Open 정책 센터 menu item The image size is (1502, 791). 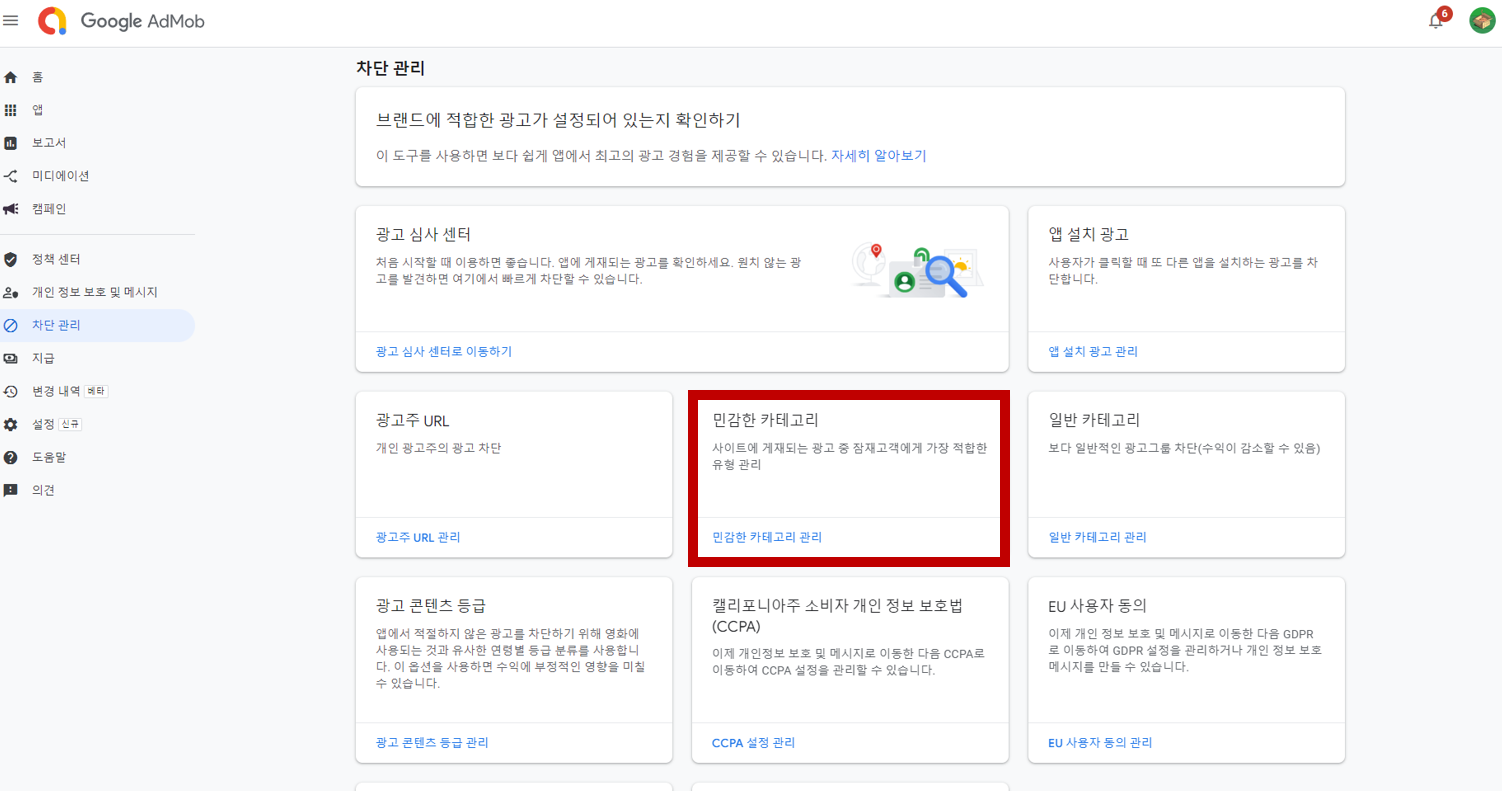(x=56, y=259)
